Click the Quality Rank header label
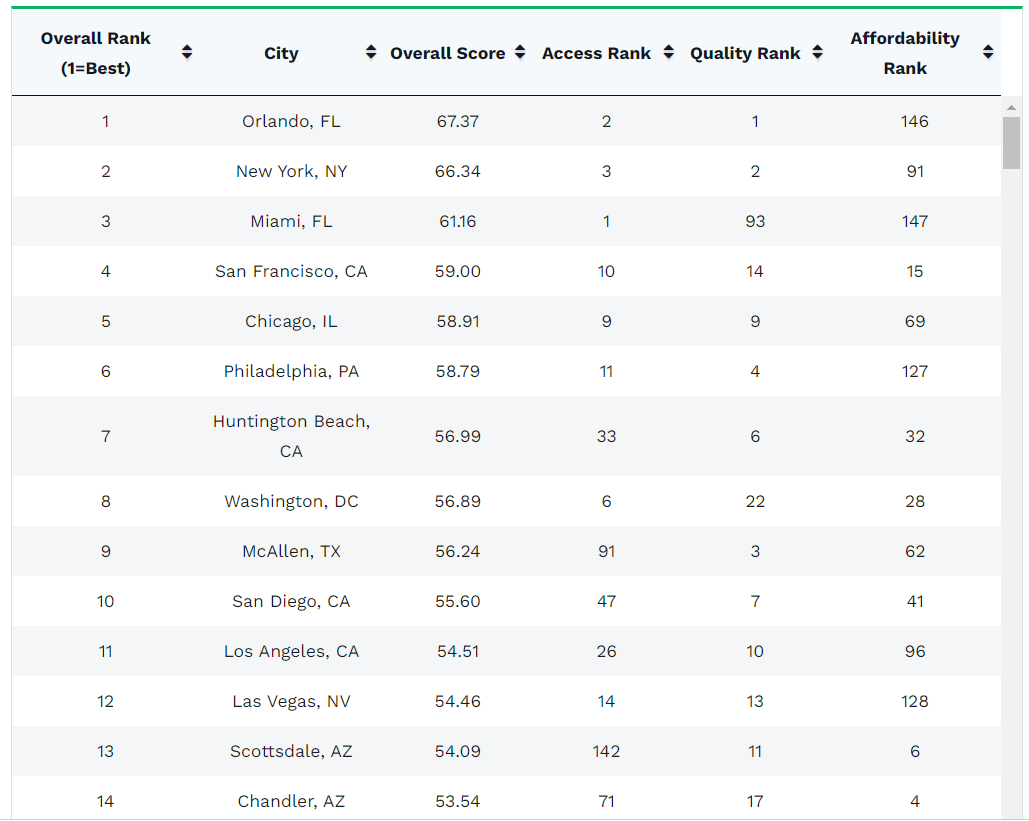 pos(745,54)
